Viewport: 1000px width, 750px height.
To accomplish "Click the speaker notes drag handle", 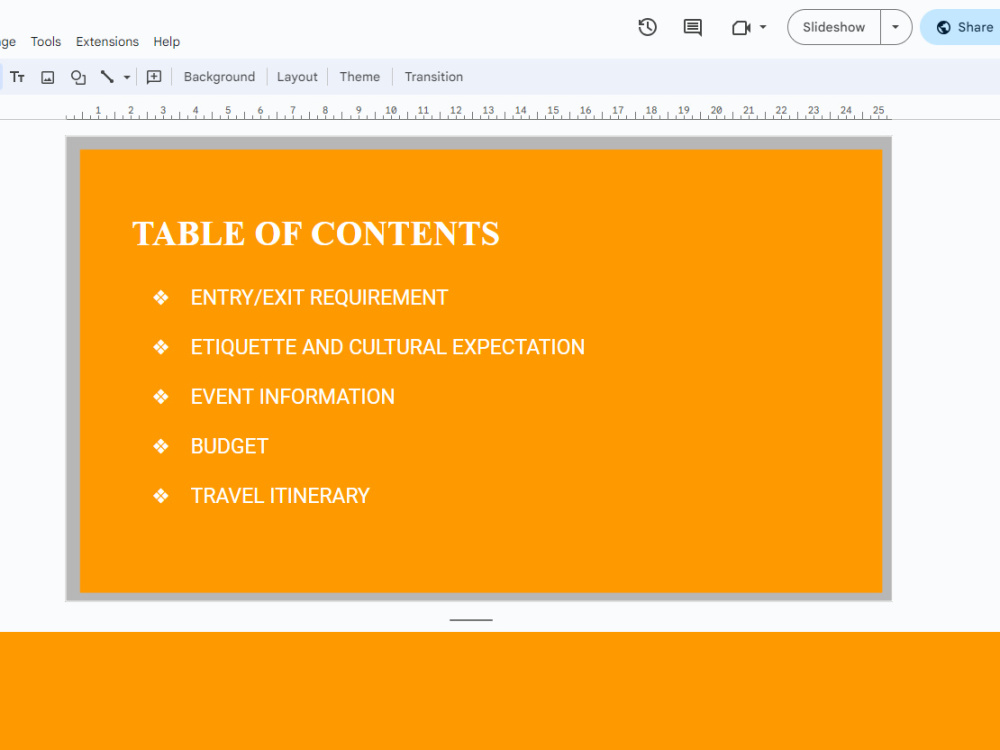I will coord(471,619).
